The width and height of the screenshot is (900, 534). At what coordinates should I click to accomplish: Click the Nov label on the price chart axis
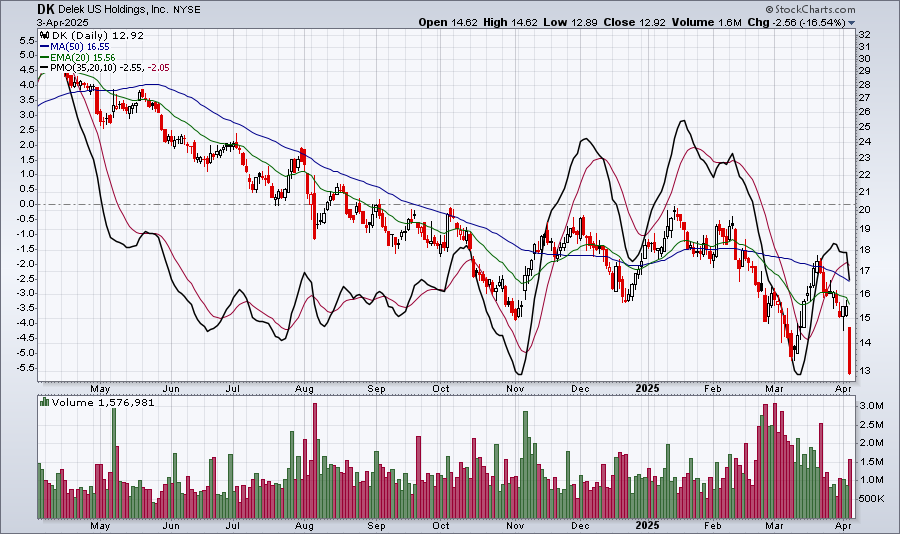click(516, 385)
